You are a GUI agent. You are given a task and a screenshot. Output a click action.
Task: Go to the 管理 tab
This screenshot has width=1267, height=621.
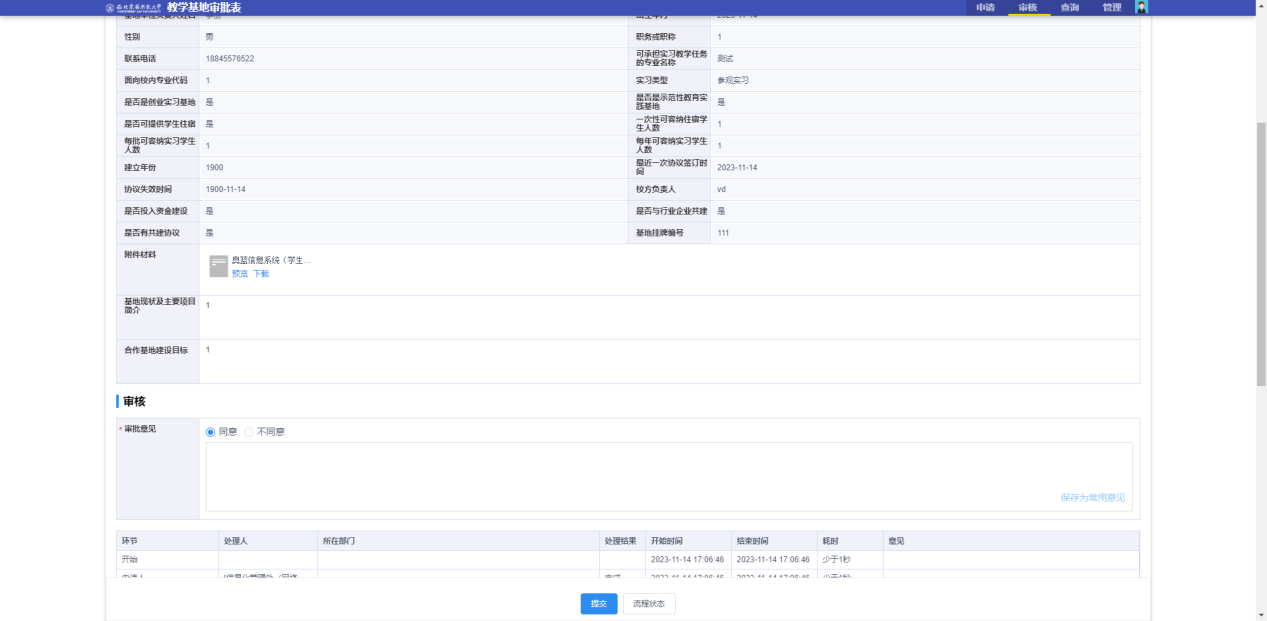point(1112,8)
